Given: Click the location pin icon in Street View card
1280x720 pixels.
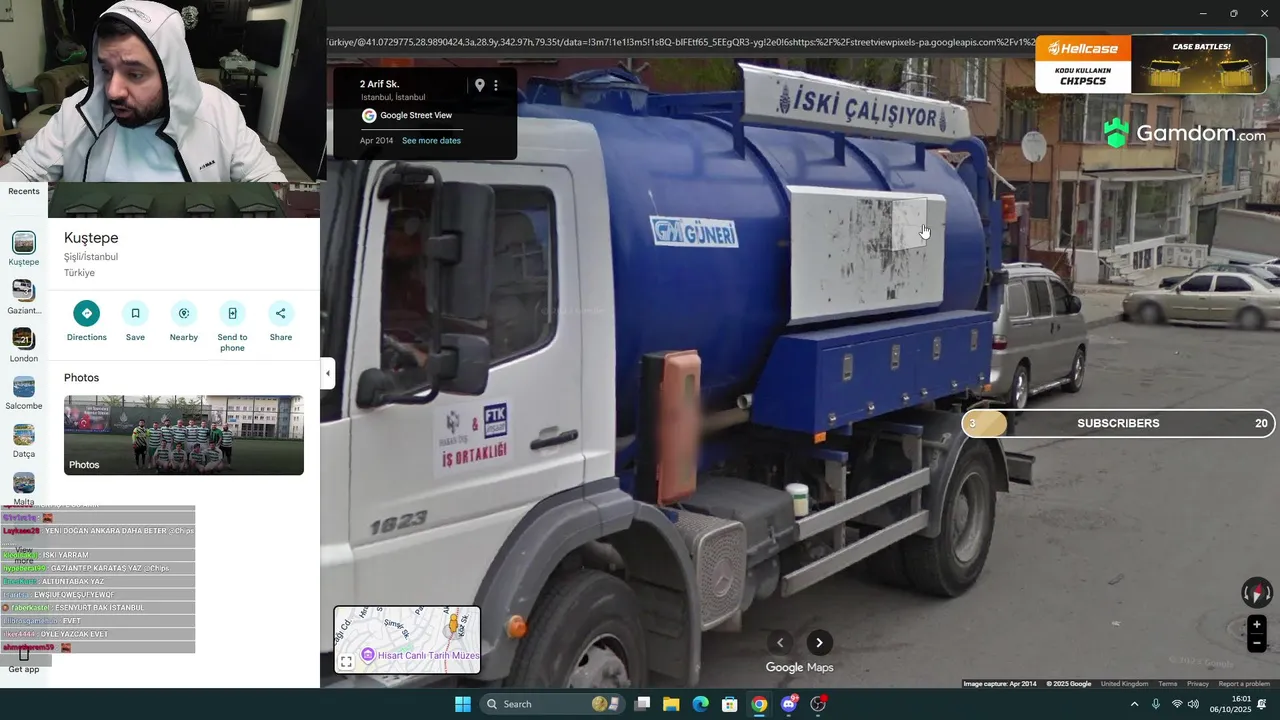Looking at the screenshot, I should click(x=479, y=85).
